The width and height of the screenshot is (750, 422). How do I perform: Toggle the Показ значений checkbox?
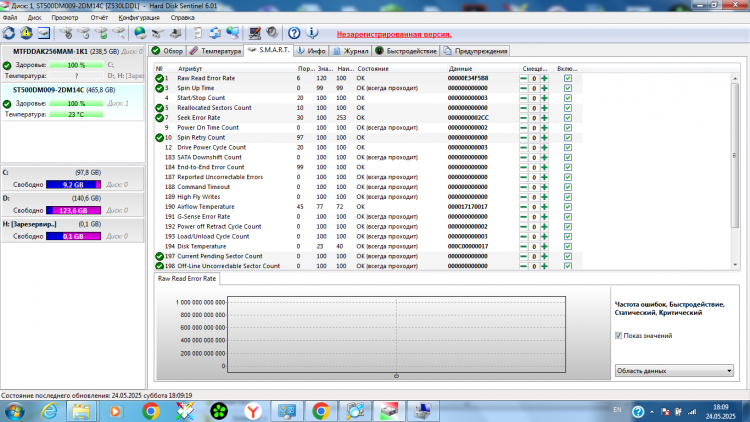click(618, 336)
